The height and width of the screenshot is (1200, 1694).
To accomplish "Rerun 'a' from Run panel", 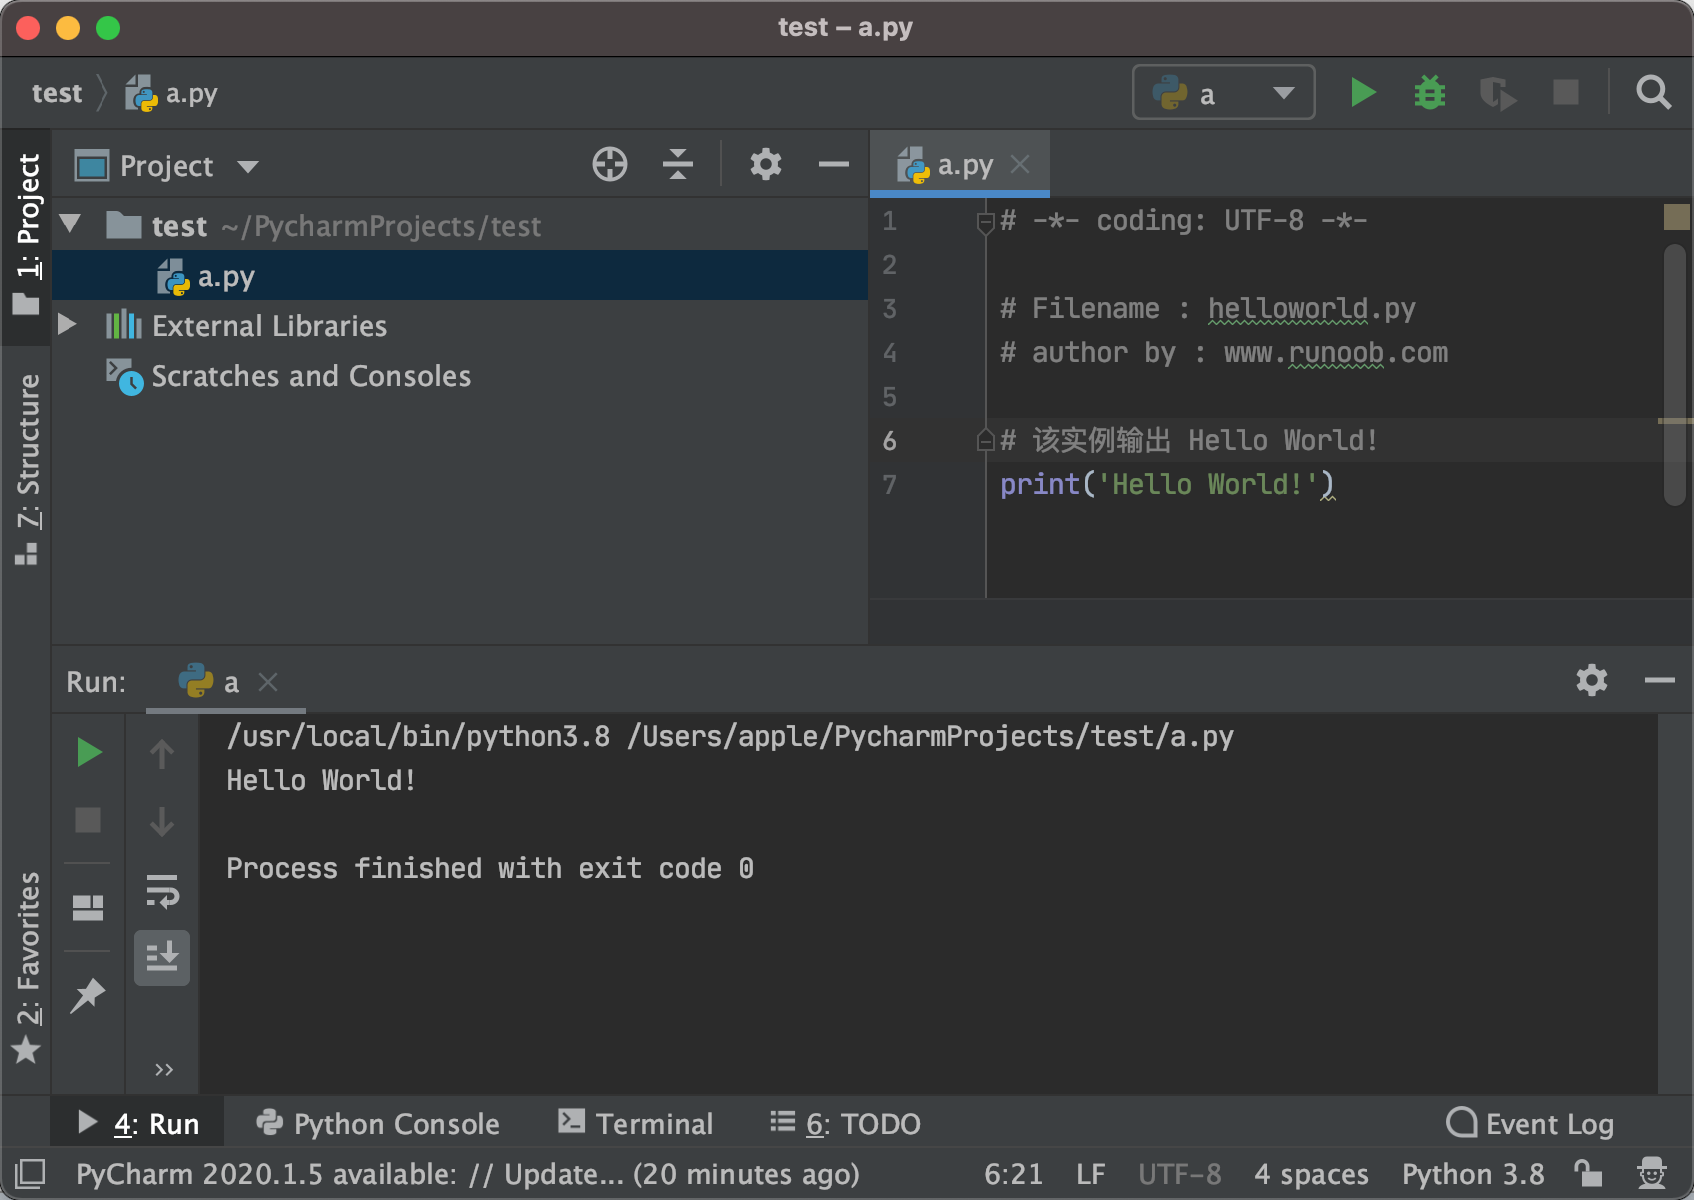I will 89,752.
